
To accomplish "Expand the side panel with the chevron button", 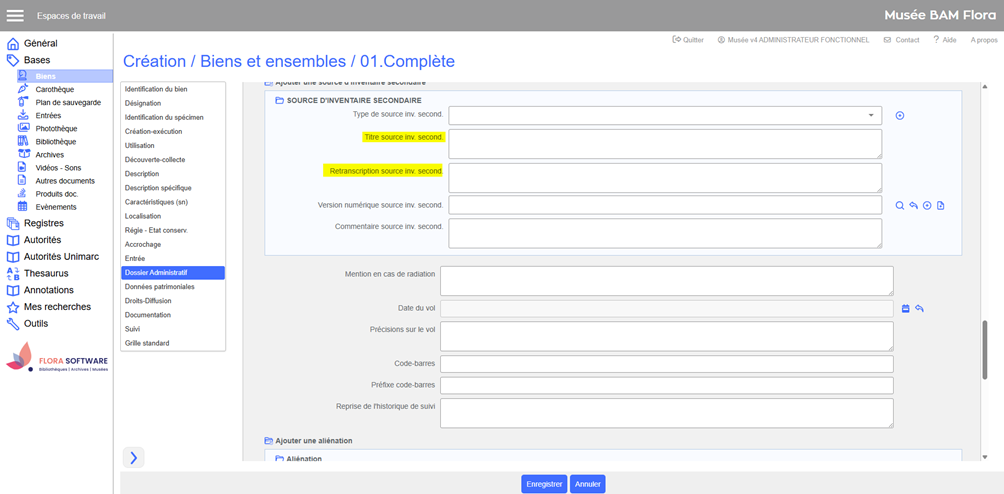I will tap(134, 458).
